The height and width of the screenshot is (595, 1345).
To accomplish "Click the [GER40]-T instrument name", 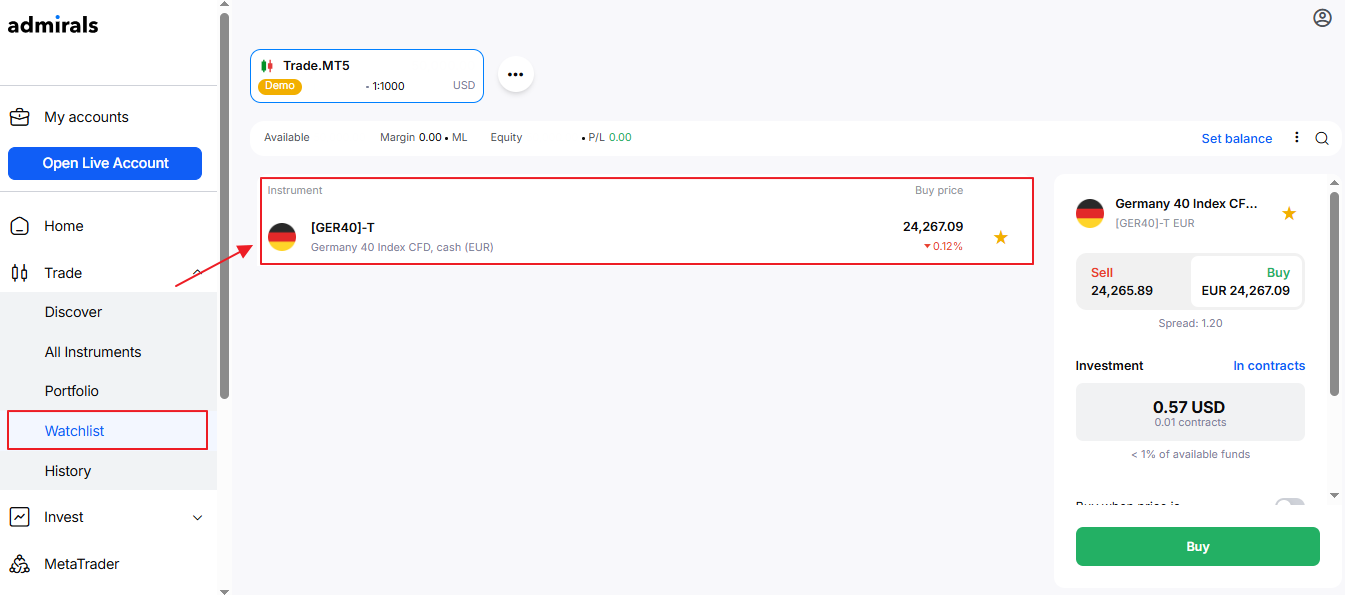I will [x=343, y=227].
